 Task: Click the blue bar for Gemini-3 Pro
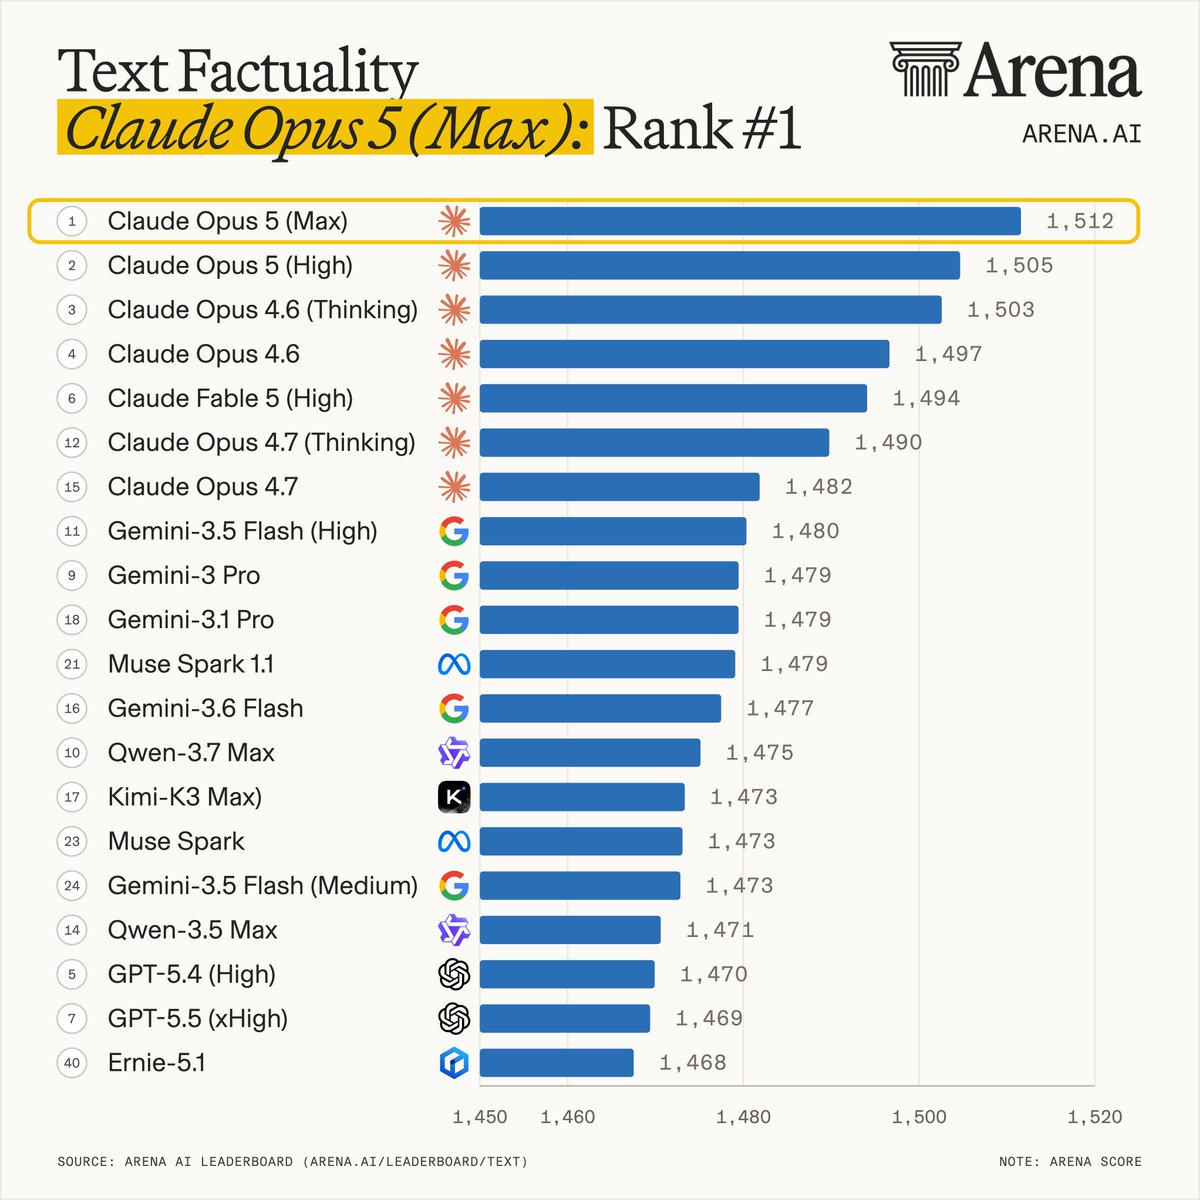(x=609, y=575)
